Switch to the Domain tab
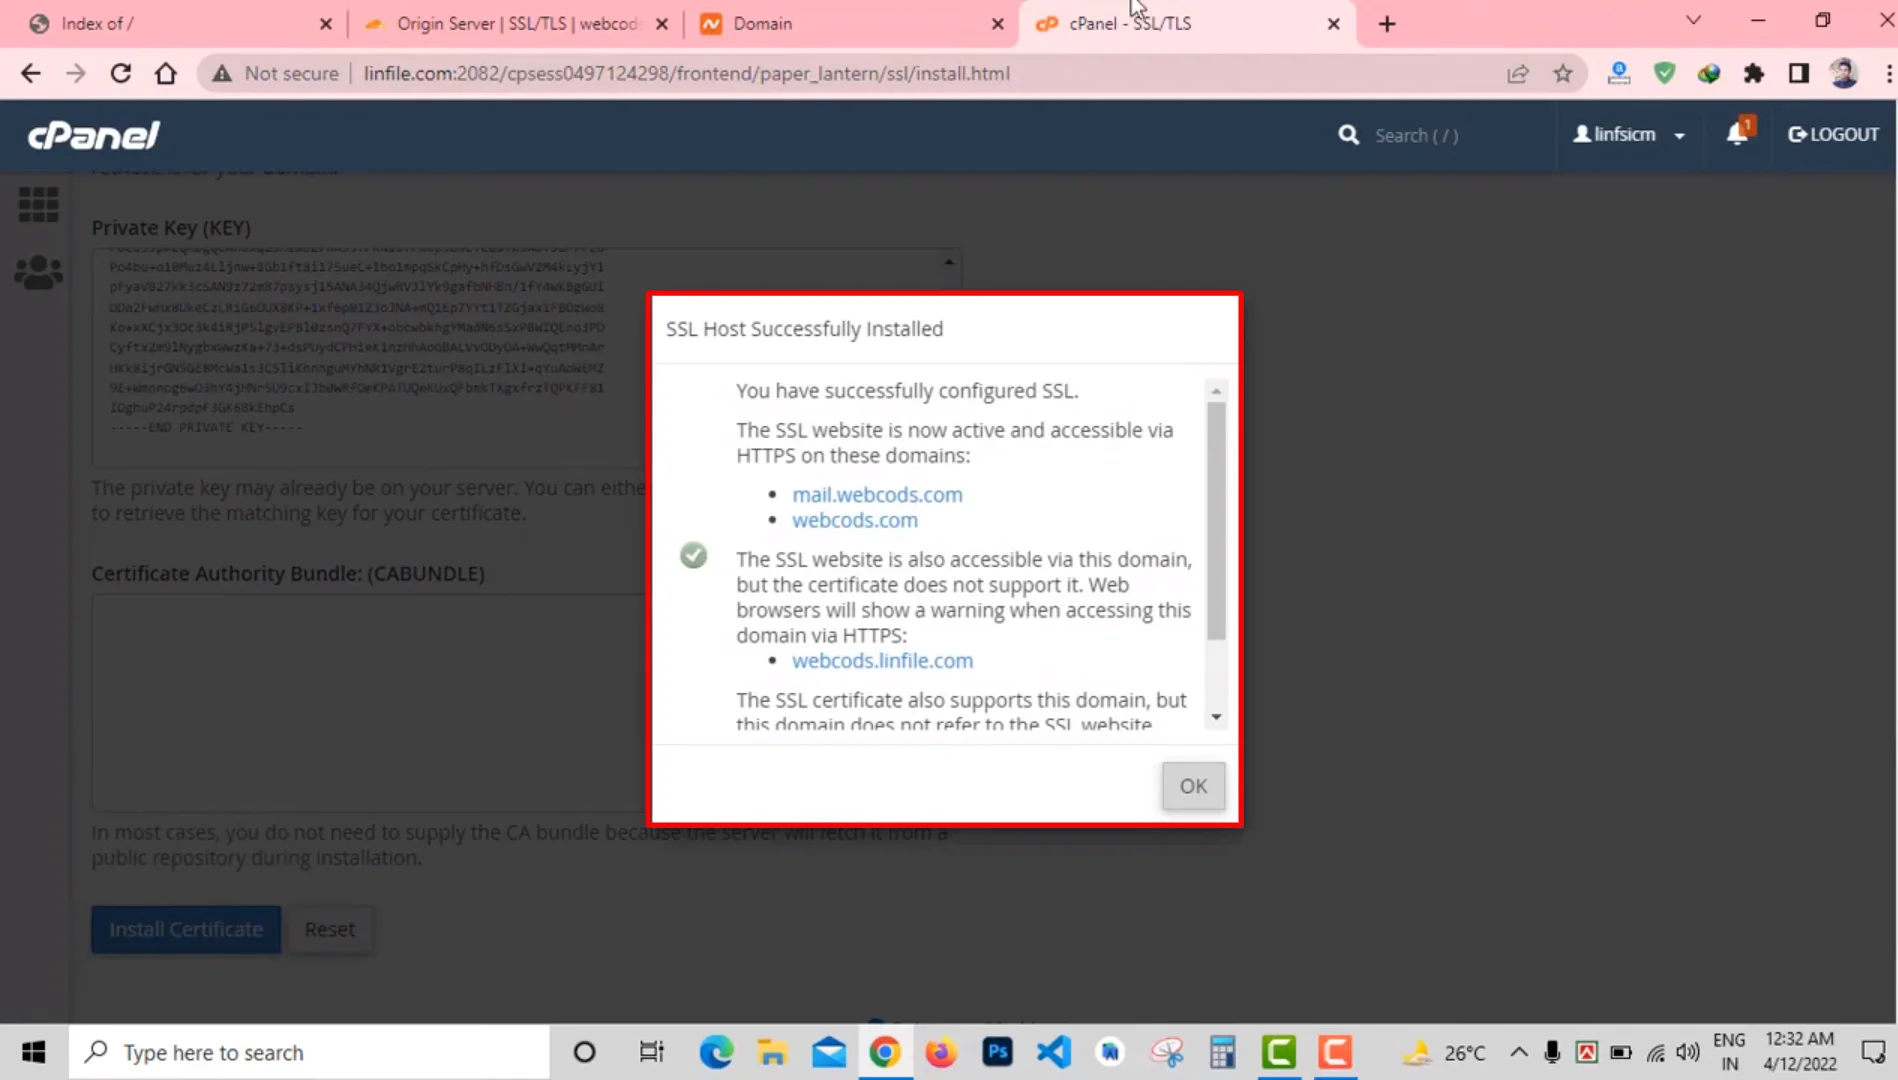The height and width of the screenshot is (1080, 1898). click(x=850, y=24)
